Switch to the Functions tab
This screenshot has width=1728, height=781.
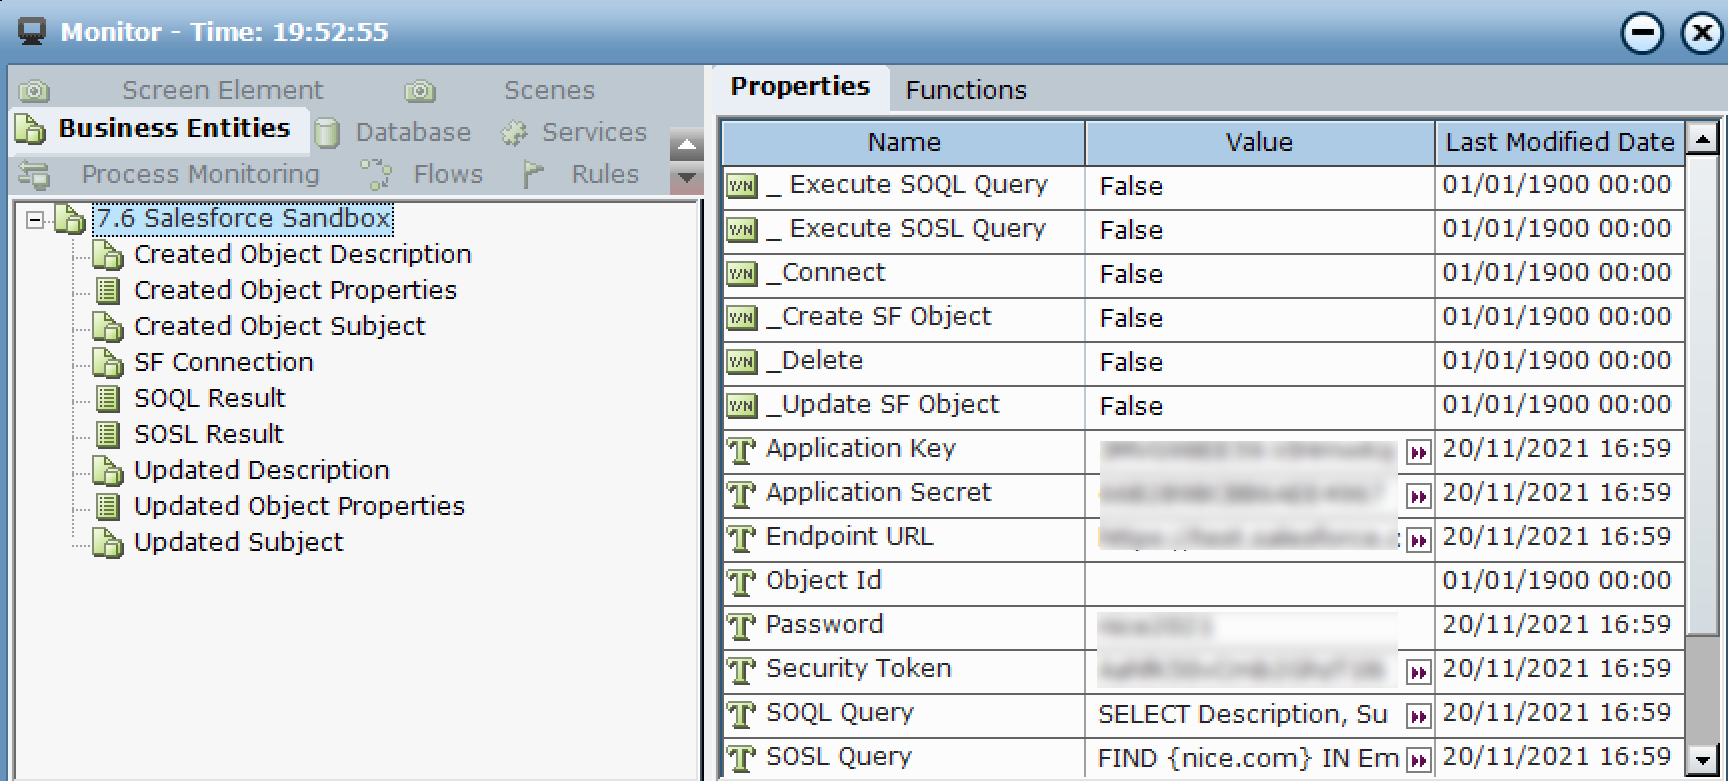coord(966,90)
